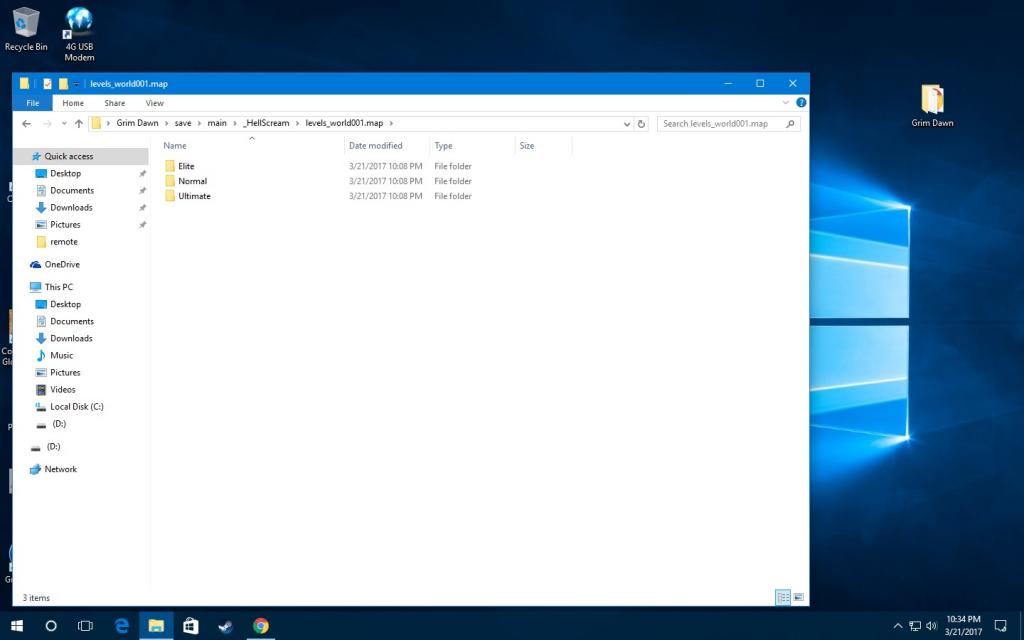Customize Quick Access Toolbar dropdown

(x=76, y=84)
